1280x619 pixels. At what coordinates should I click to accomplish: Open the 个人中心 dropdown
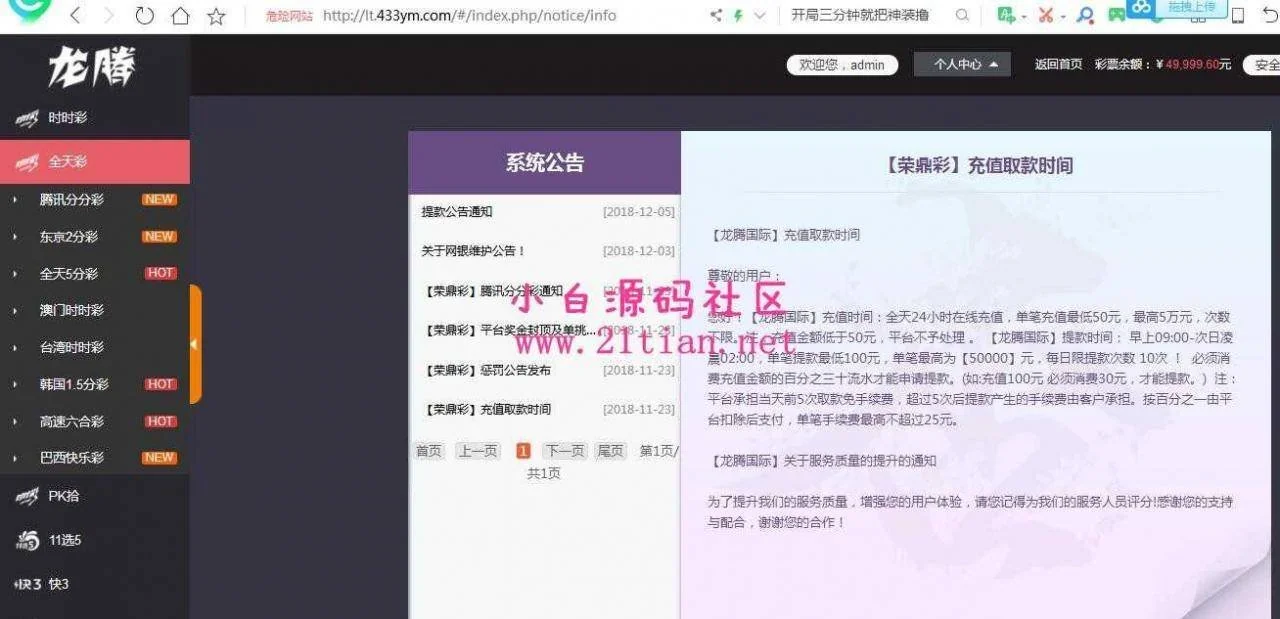[962, 65]
